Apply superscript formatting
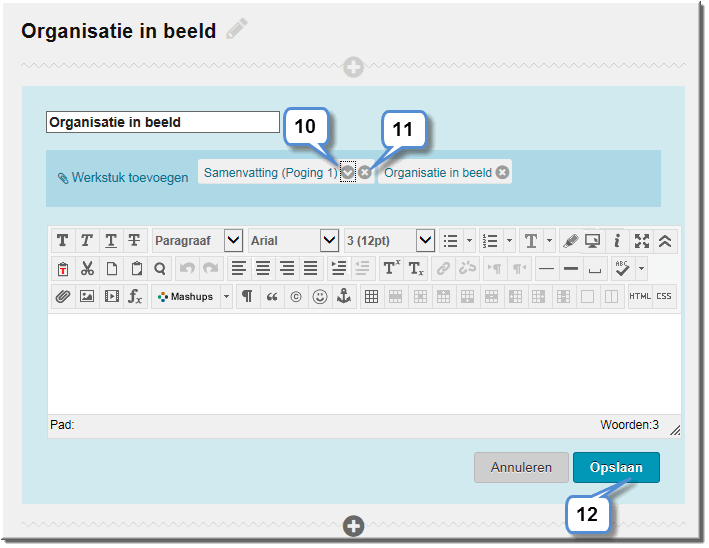The height and width of the screenshot is (548, 709). click(391, 269)
